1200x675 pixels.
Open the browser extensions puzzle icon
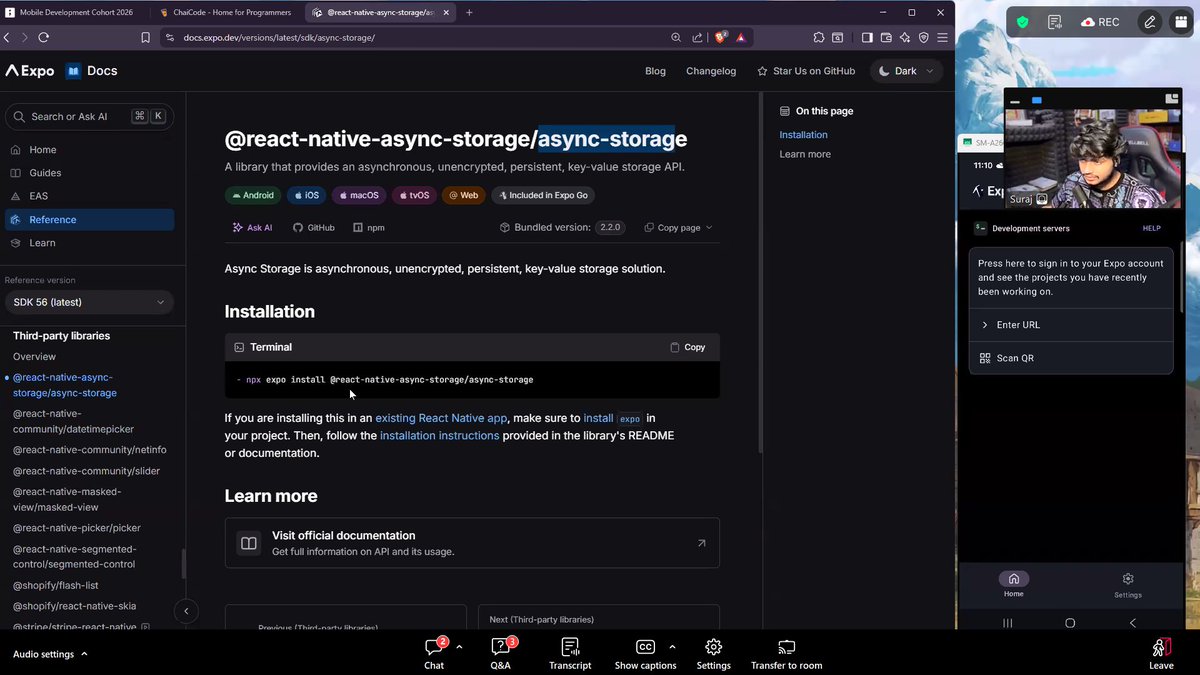pyautogui.click(x=819, y=37)
